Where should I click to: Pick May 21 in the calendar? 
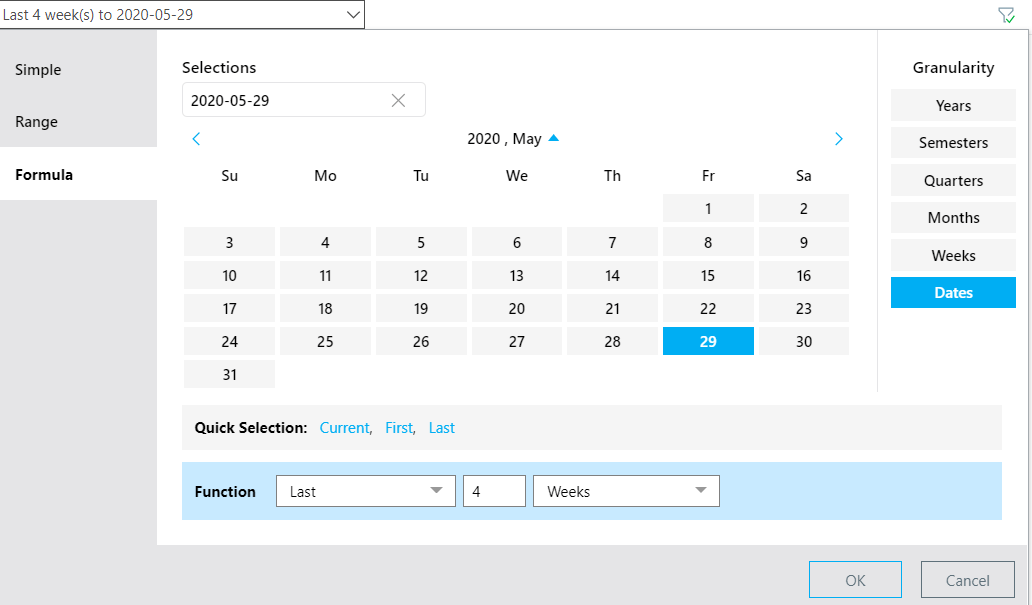click(x=612, y=308)
